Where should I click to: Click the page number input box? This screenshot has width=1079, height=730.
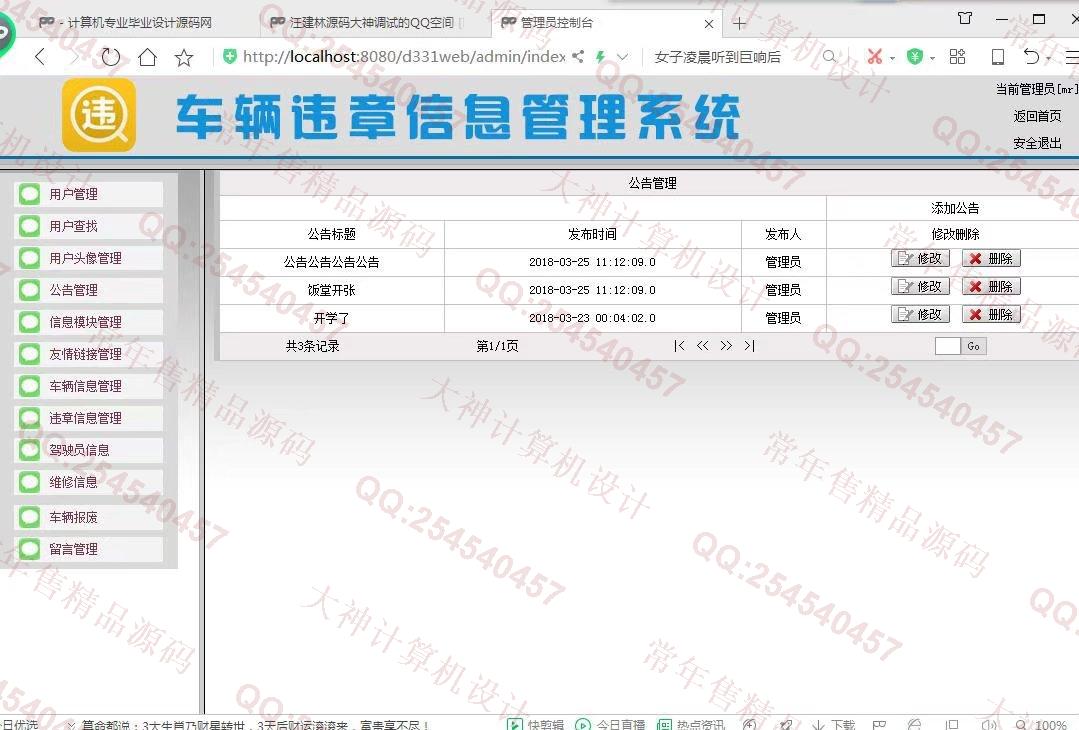(948, 346)
